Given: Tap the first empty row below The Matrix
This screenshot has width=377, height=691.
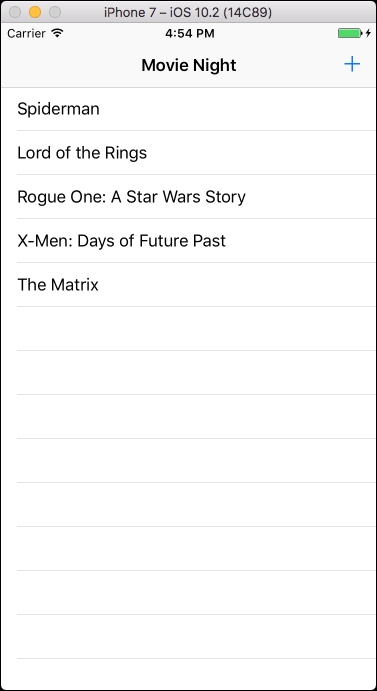Looking at the screenshot, I should [x=188, y=329].
